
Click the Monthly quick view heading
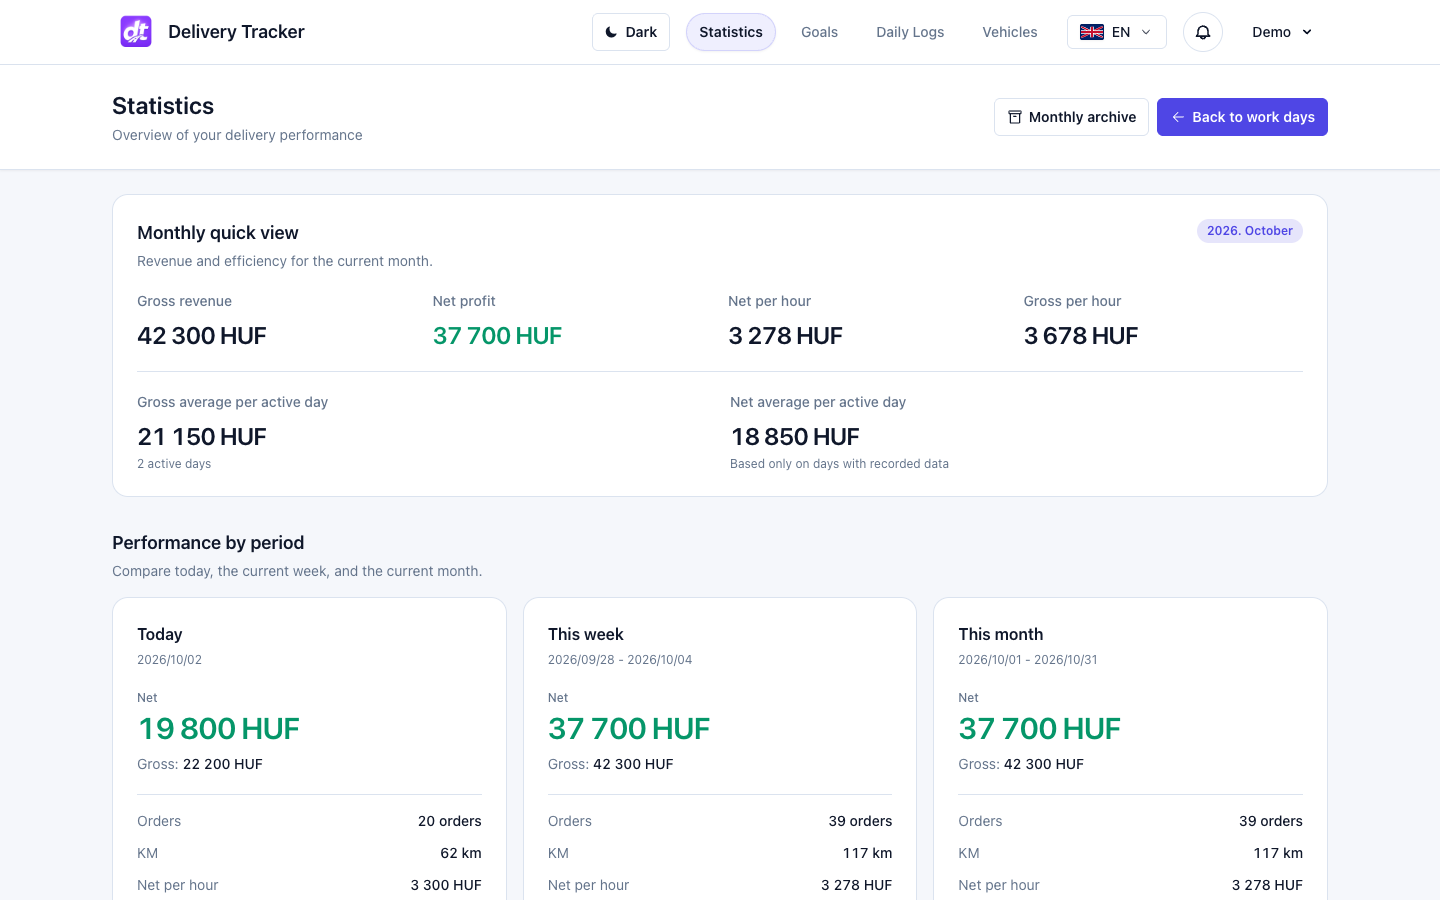(218, 233)
